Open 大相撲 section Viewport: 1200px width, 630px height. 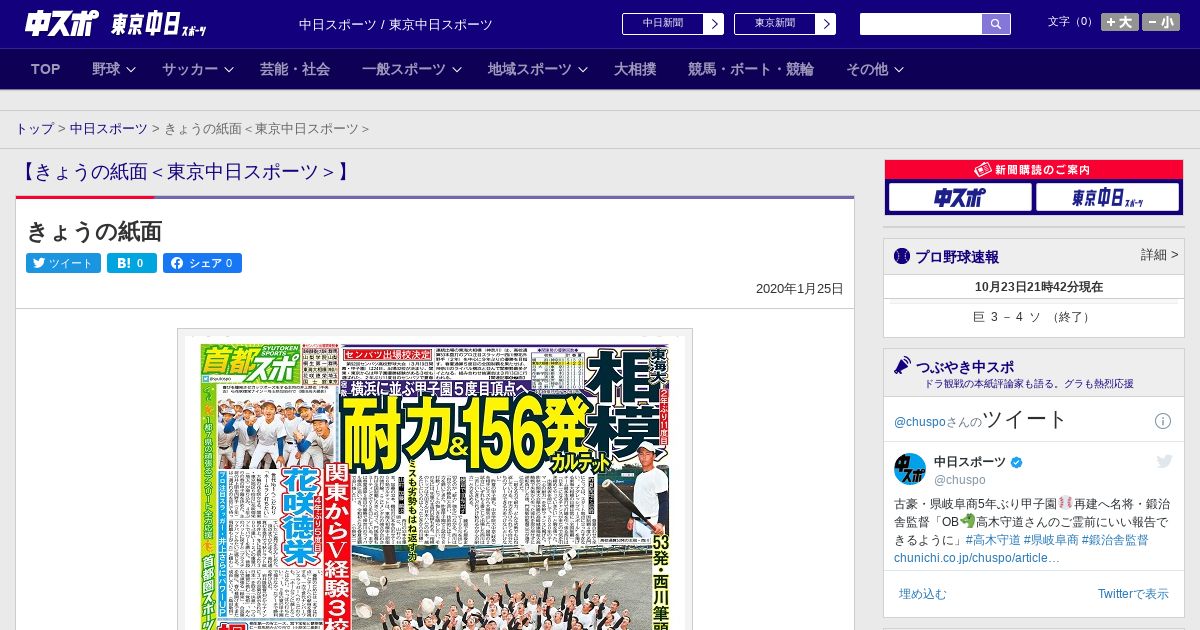635,69
